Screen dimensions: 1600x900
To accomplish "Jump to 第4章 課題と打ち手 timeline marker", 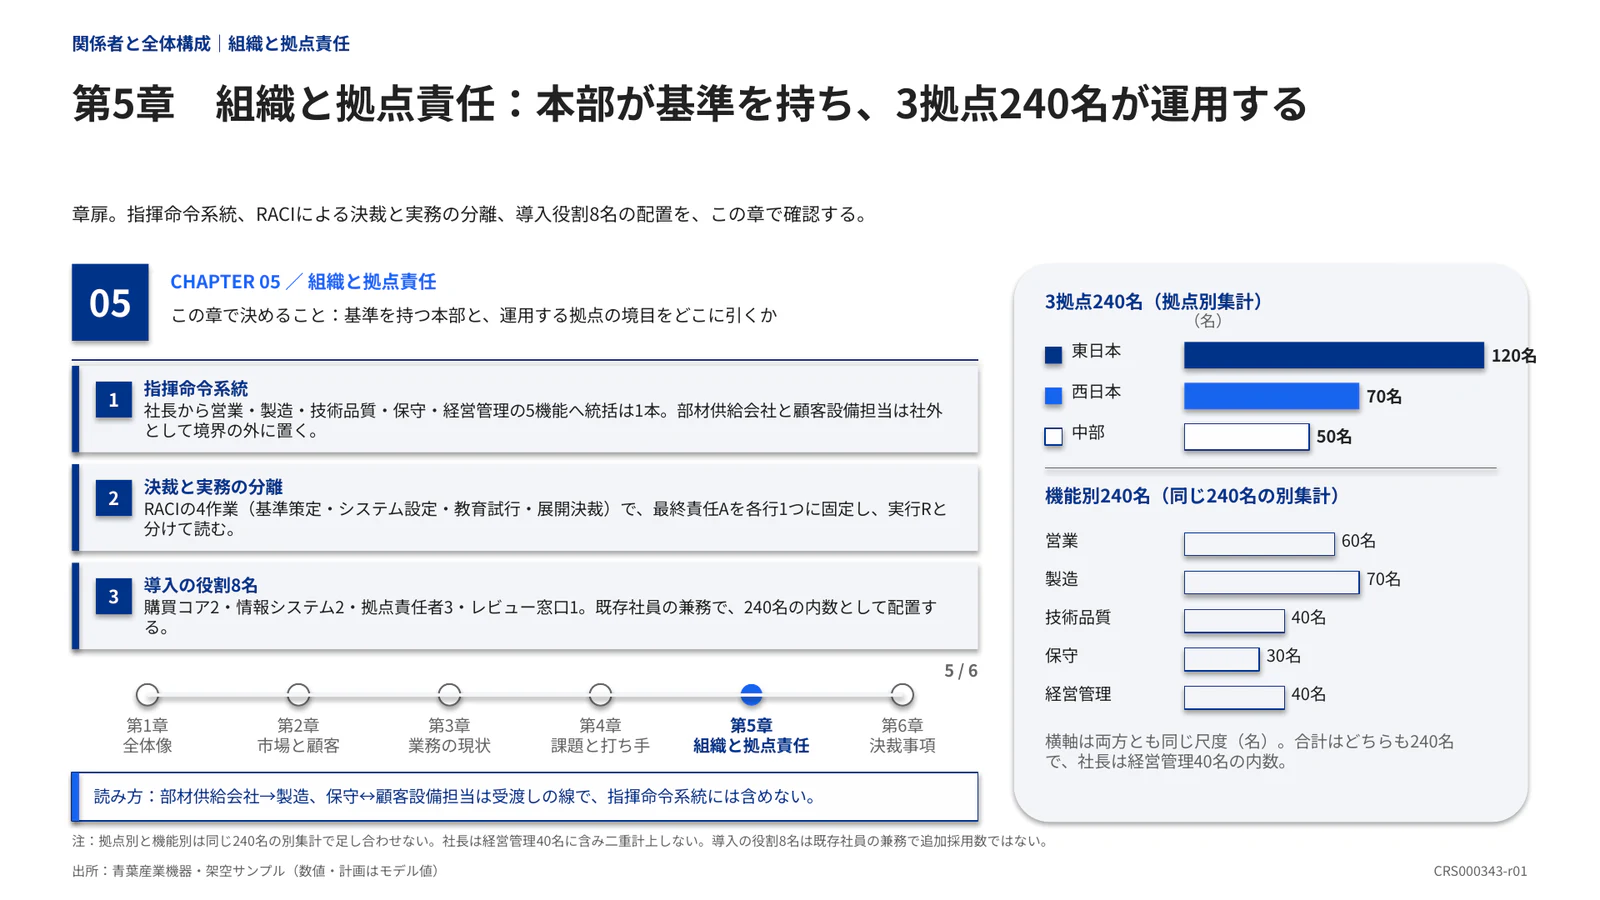I will coord(600,694).
